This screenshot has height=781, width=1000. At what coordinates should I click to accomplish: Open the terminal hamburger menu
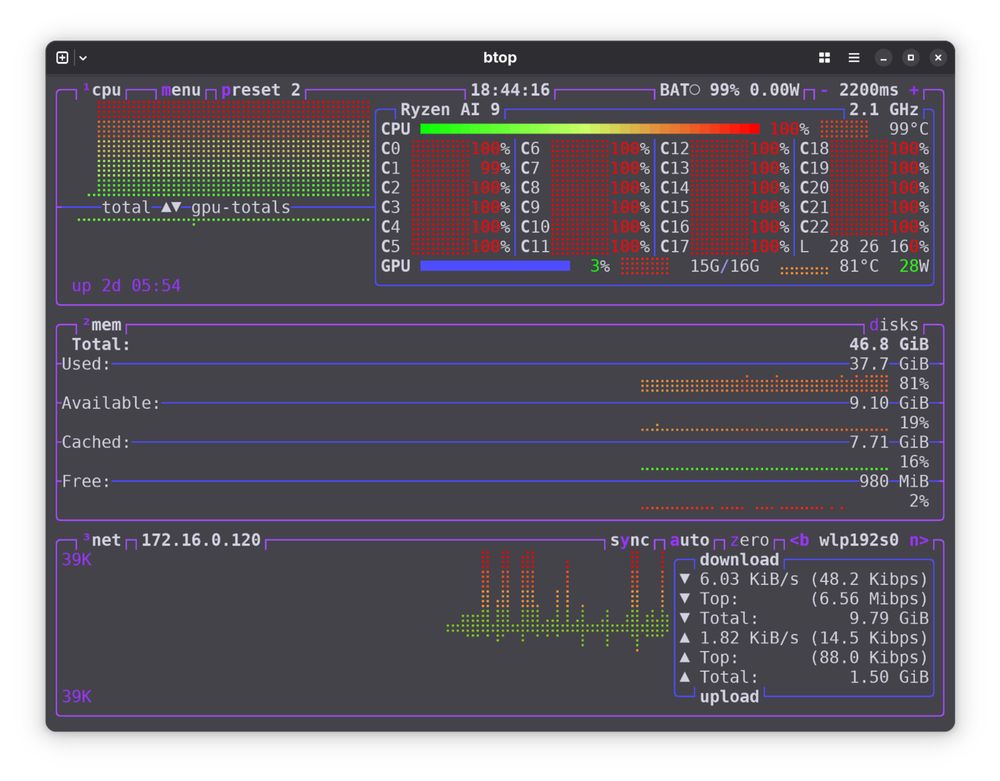click(853, 58)
